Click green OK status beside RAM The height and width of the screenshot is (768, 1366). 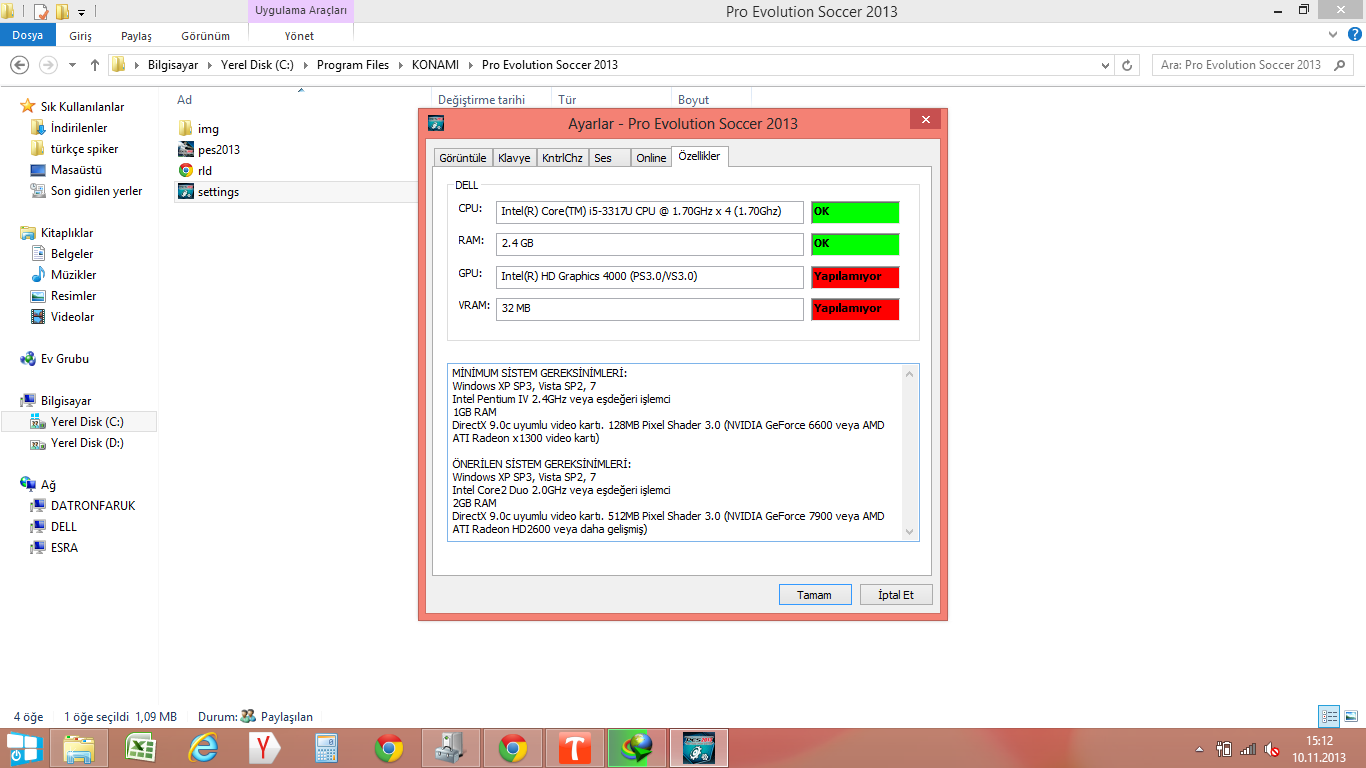(855, 244)
